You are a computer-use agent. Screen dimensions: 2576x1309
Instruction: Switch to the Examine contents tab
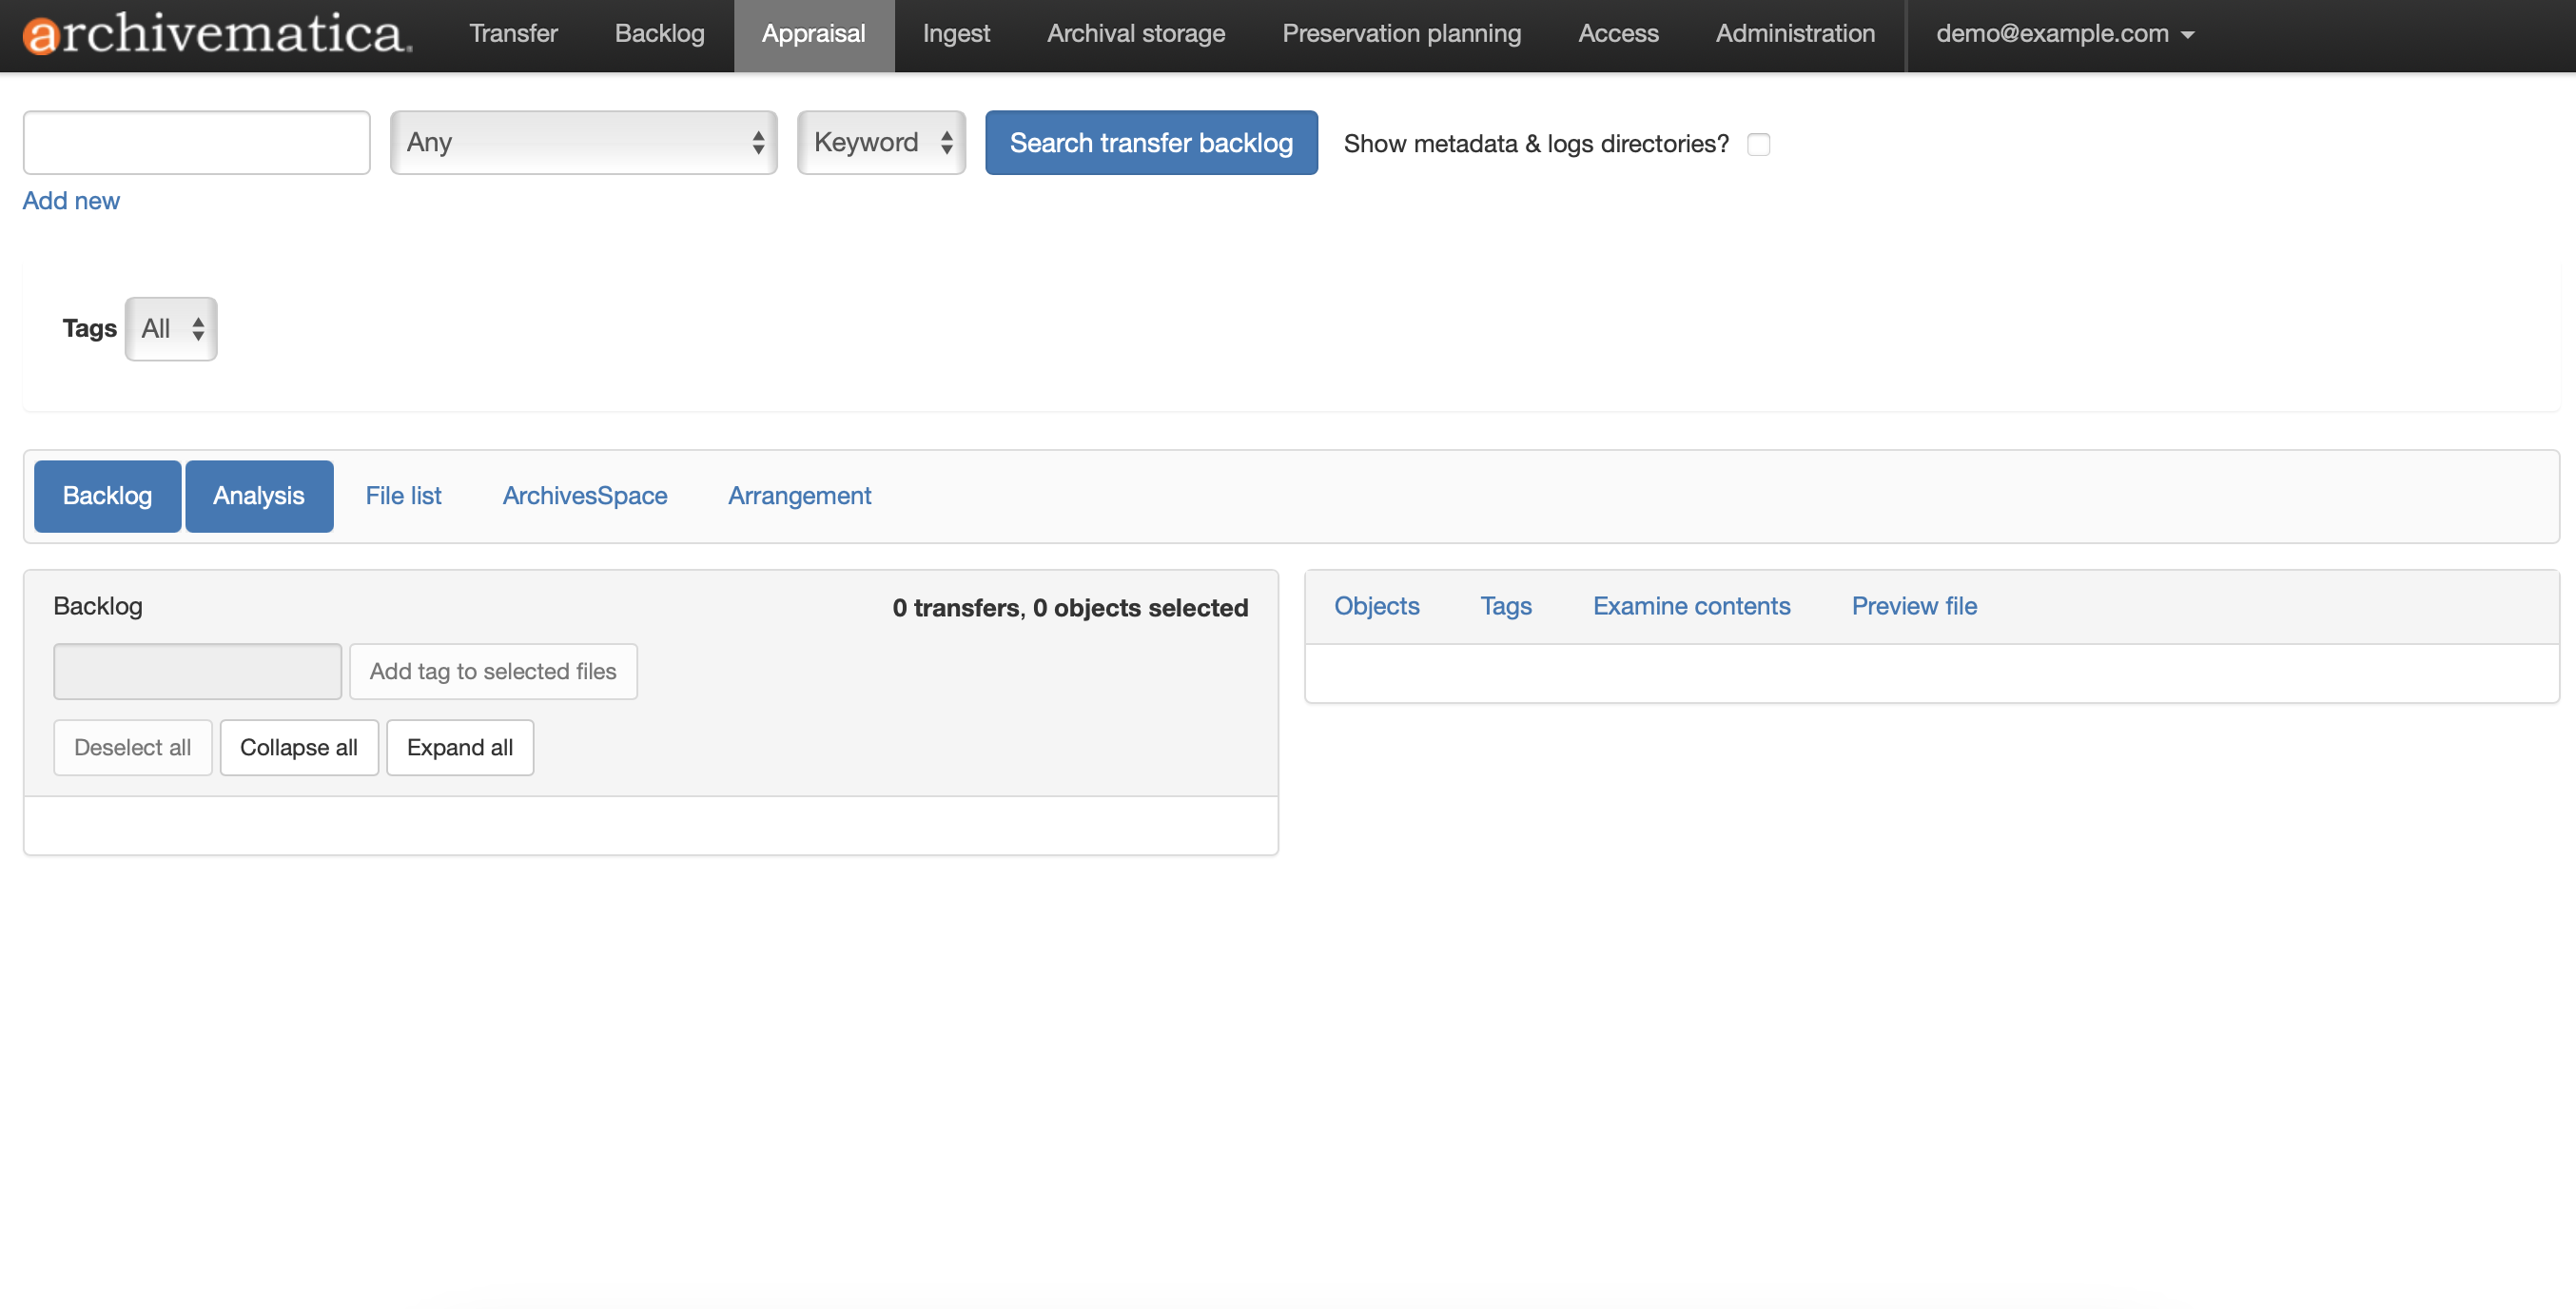[1690, 606]
